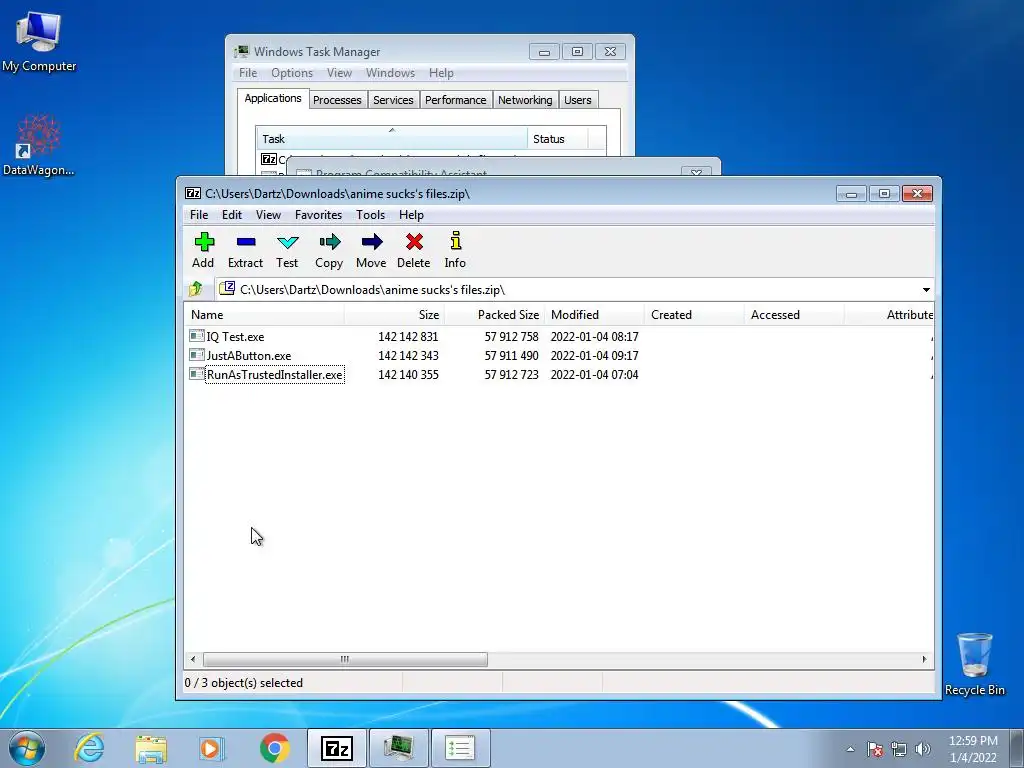Switch to Services tab in Task Manager
The height and width of the screenshot is (768, 1024).
point(393,100)
